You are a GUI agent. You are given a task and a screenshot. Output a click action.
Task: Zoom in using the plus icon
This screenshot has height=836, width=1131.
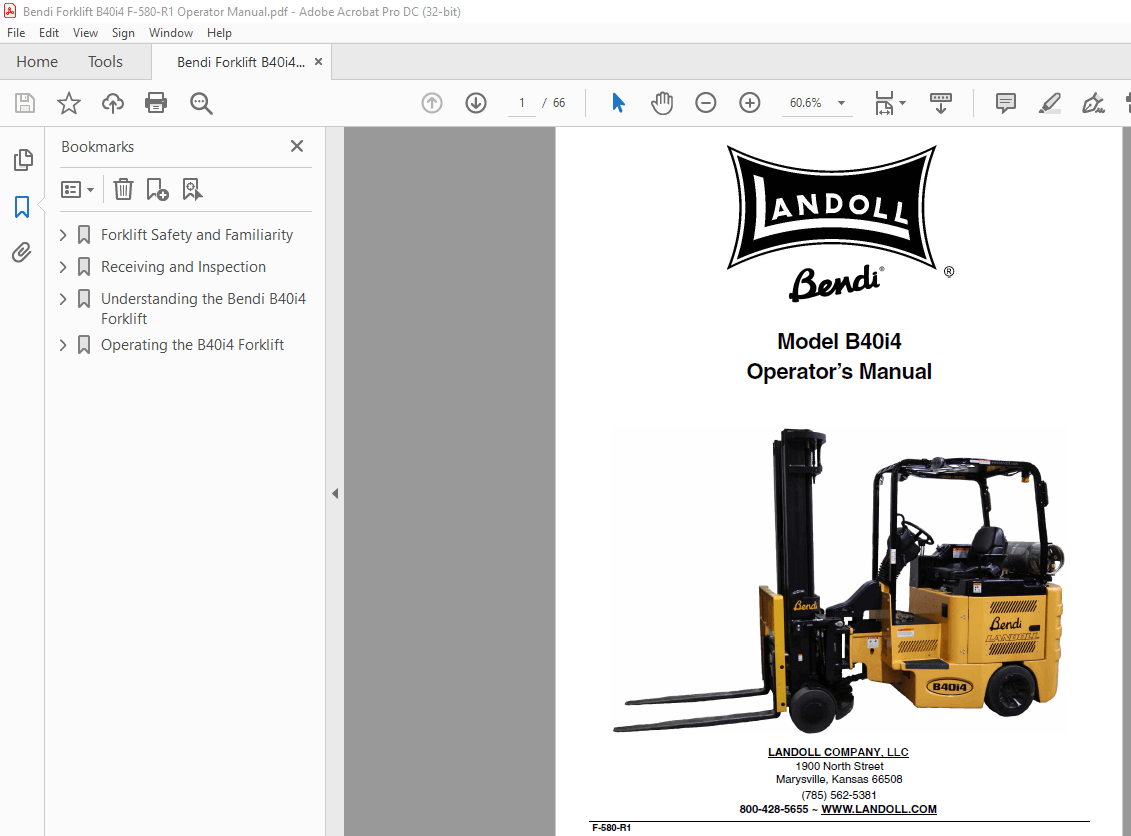749,102
